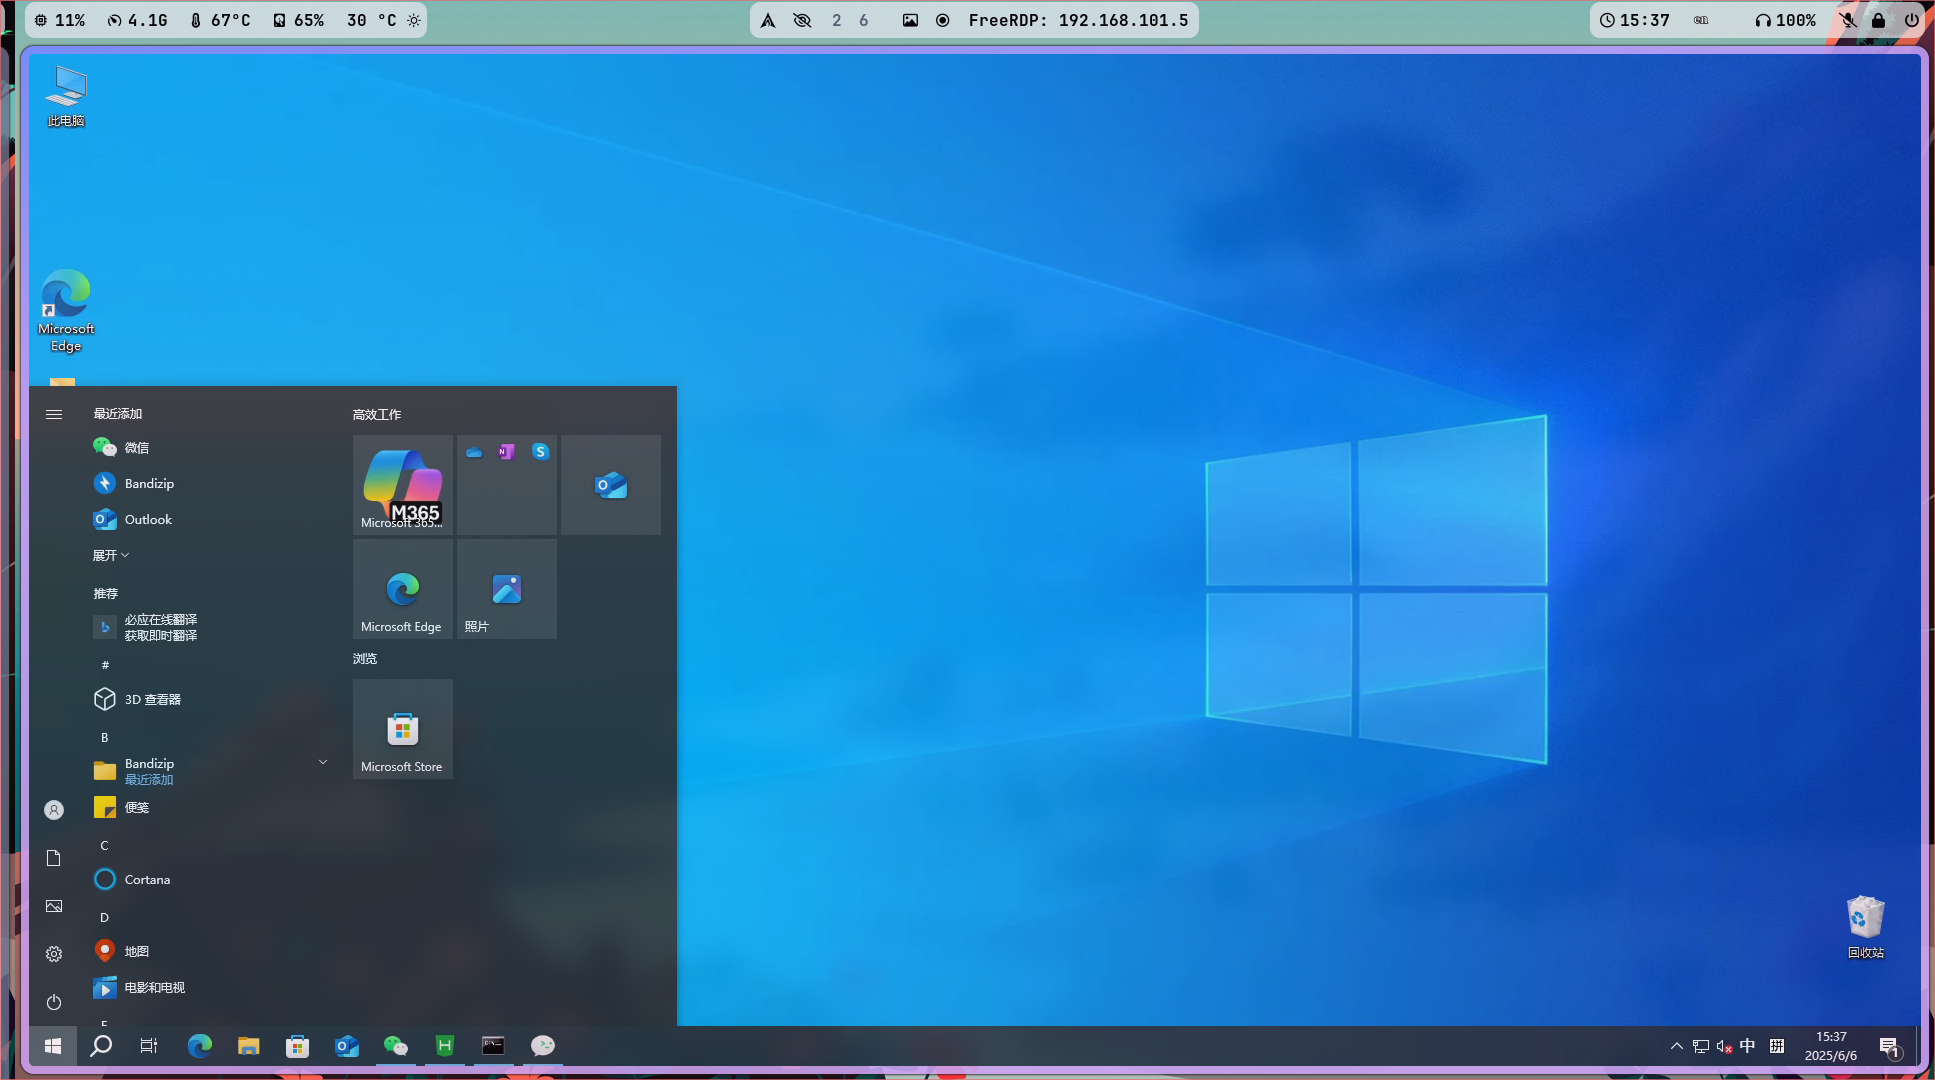Open Task View from the taskbar
The width and height of the screenshot is (1935, 1080).
pos(149,1046)
